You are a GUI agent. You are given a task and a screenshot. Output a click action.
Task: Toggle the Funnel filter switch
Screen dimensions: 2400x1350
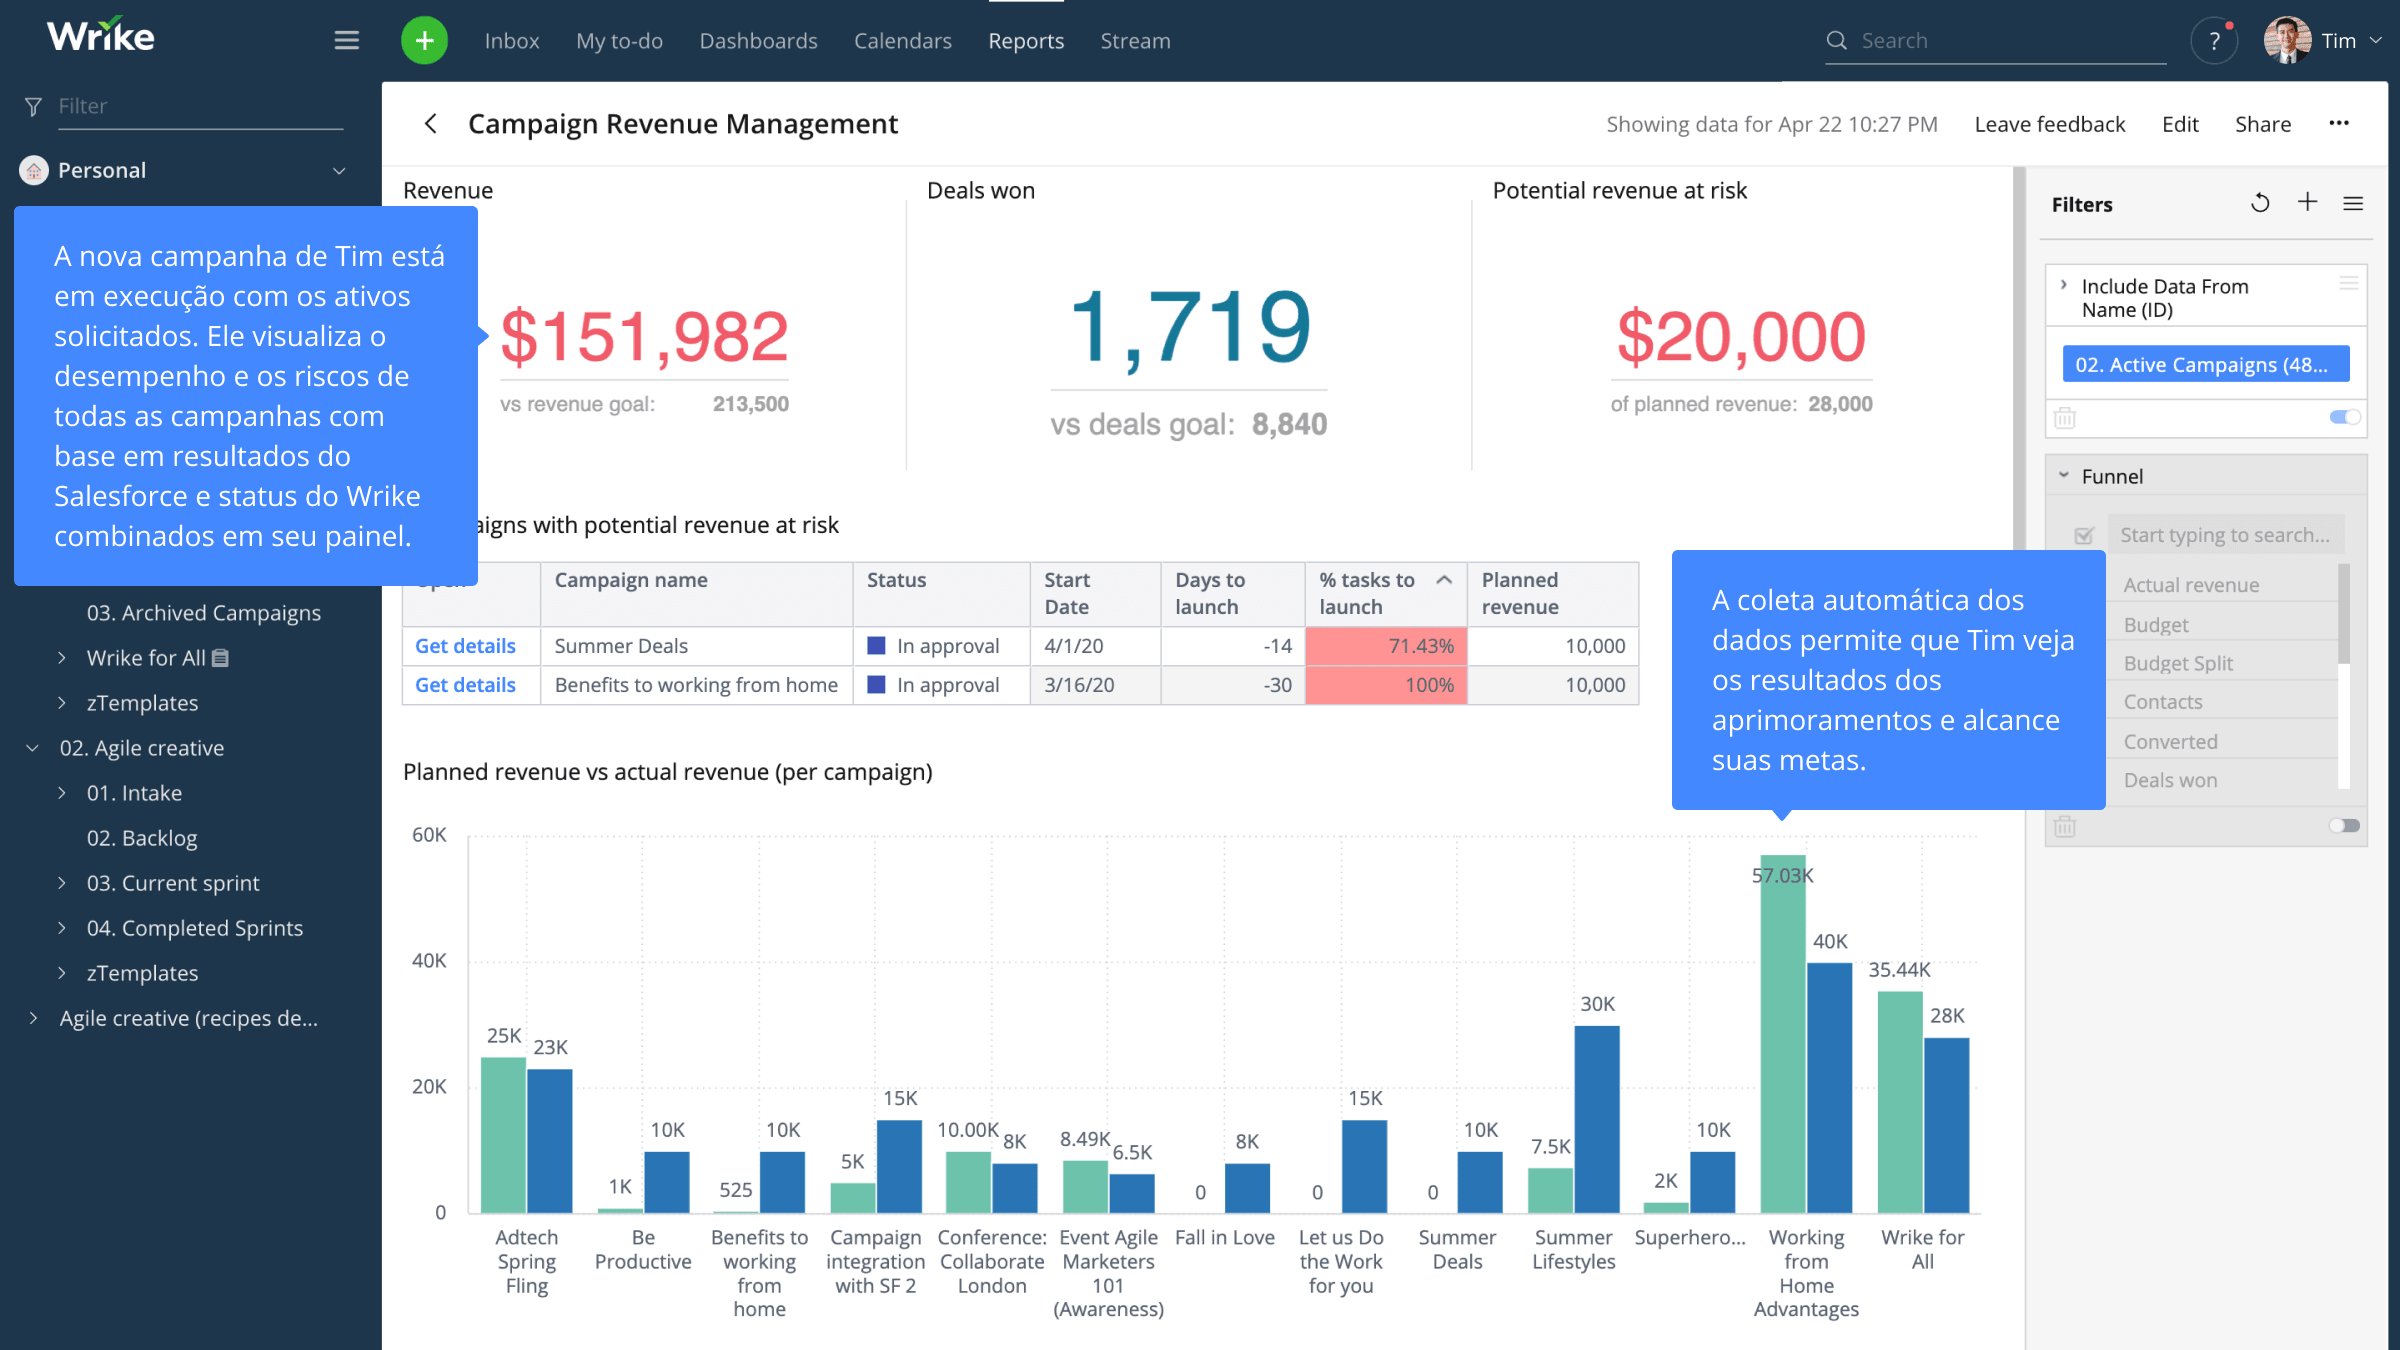[x=2344, y=826]
